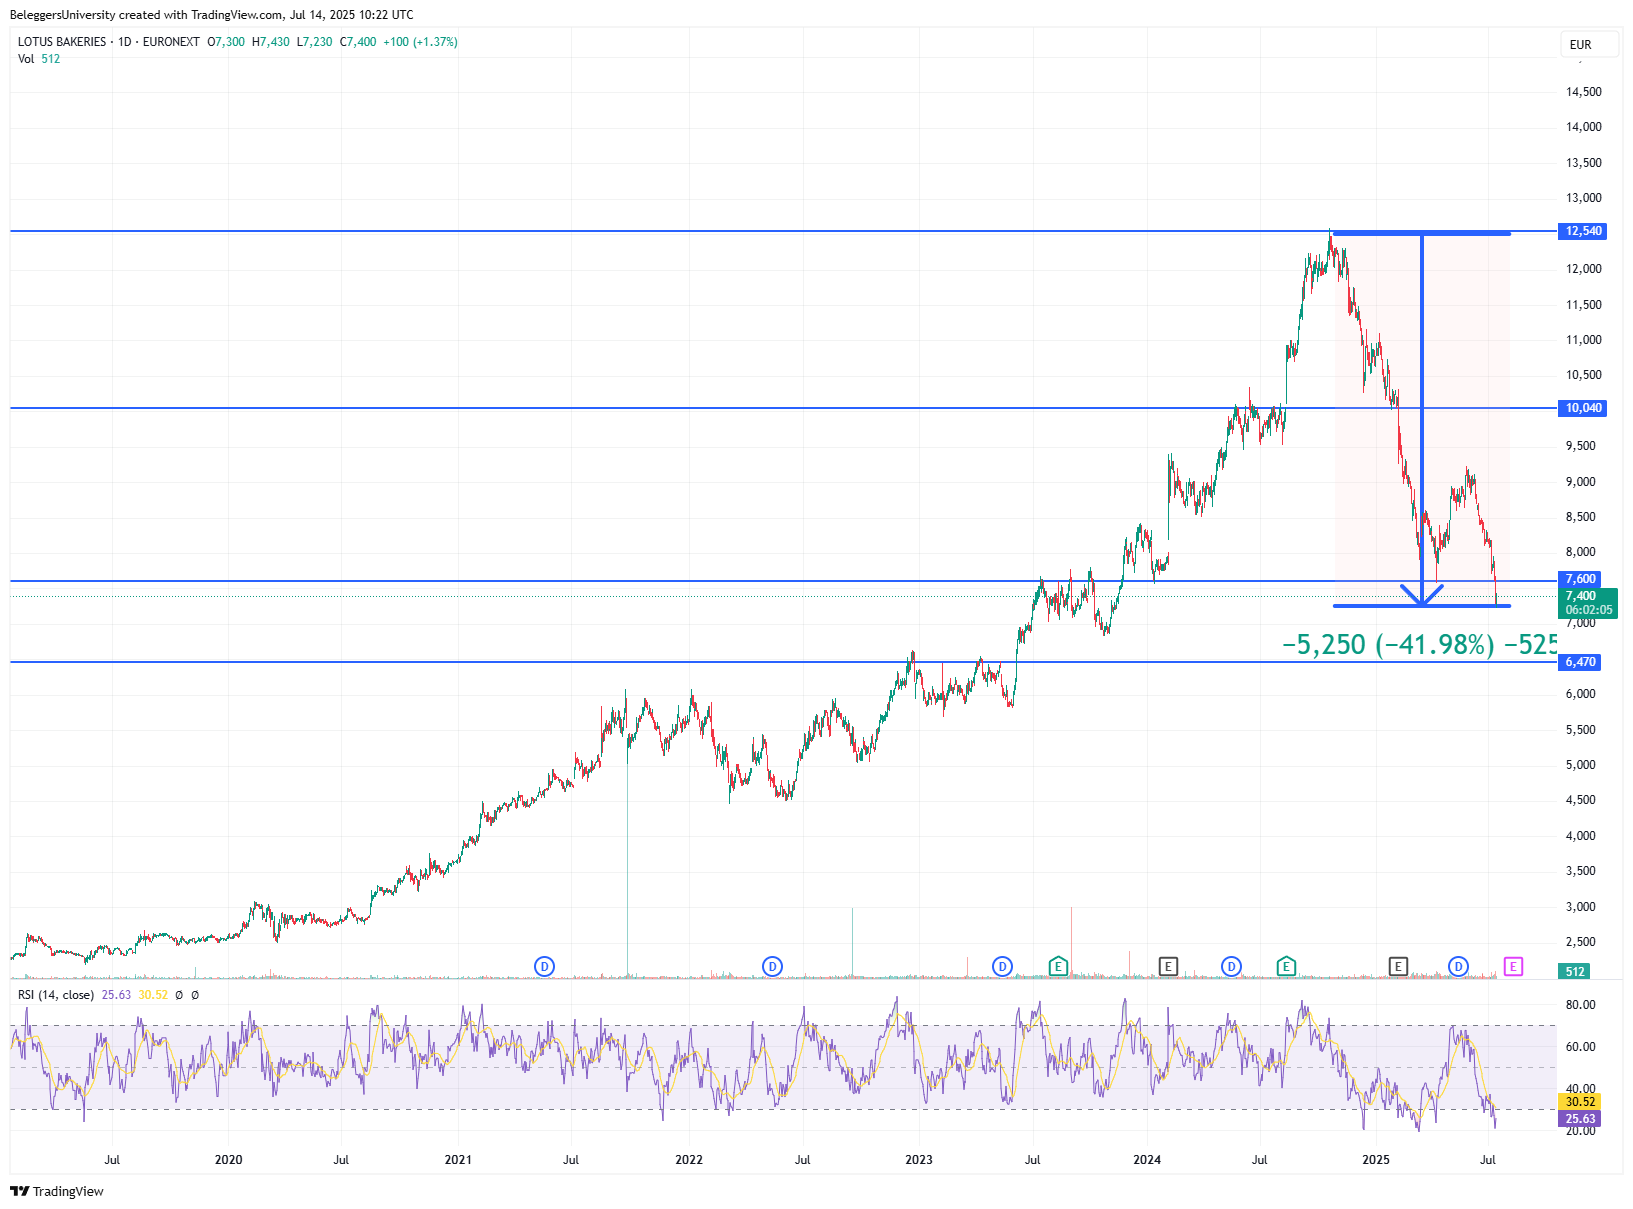Screen dimensions: 1633x1209
Task: Click the 2020 label on the time axis
Action: pos(228,1160)
